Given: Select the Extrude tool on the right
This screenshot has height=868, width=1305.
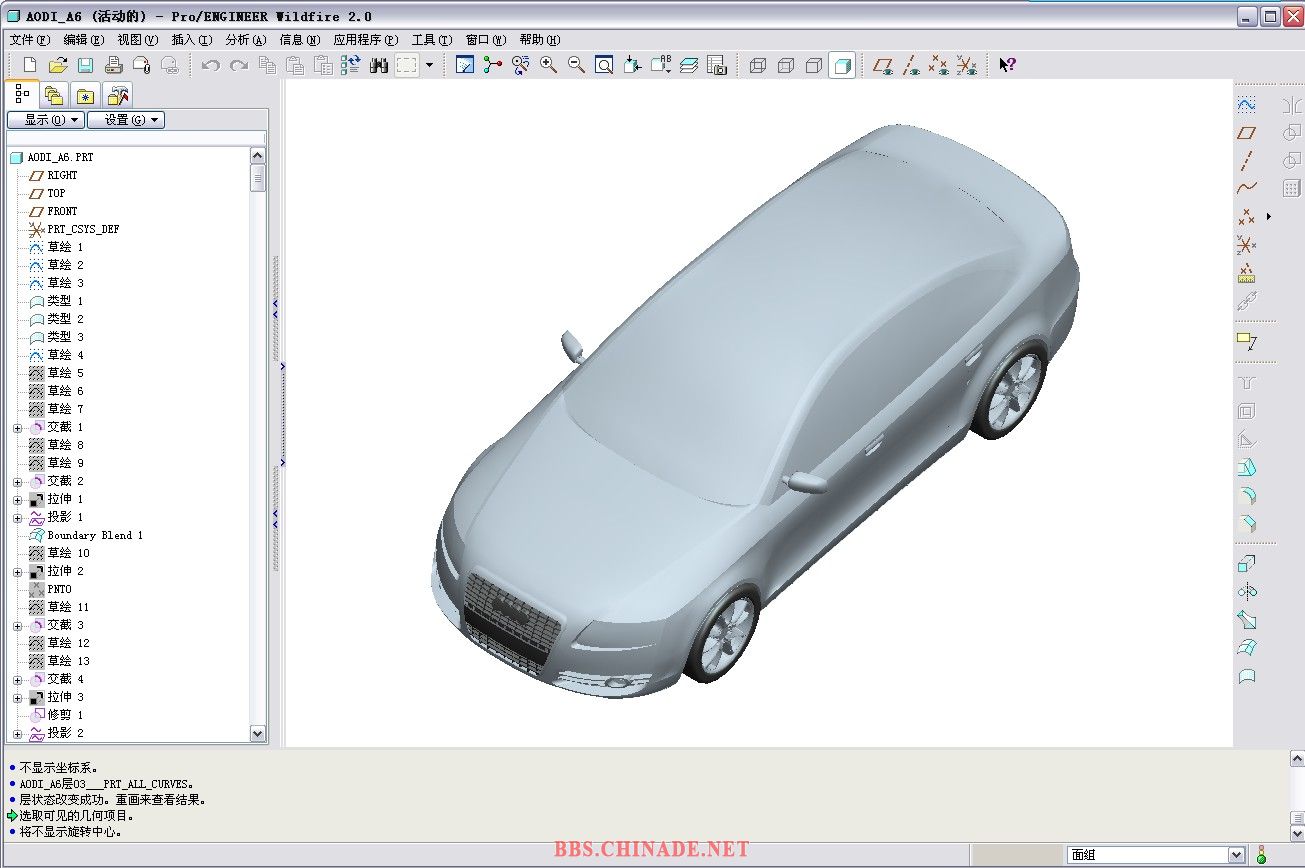Looking at the screenshot, I should pos(1246,564).
